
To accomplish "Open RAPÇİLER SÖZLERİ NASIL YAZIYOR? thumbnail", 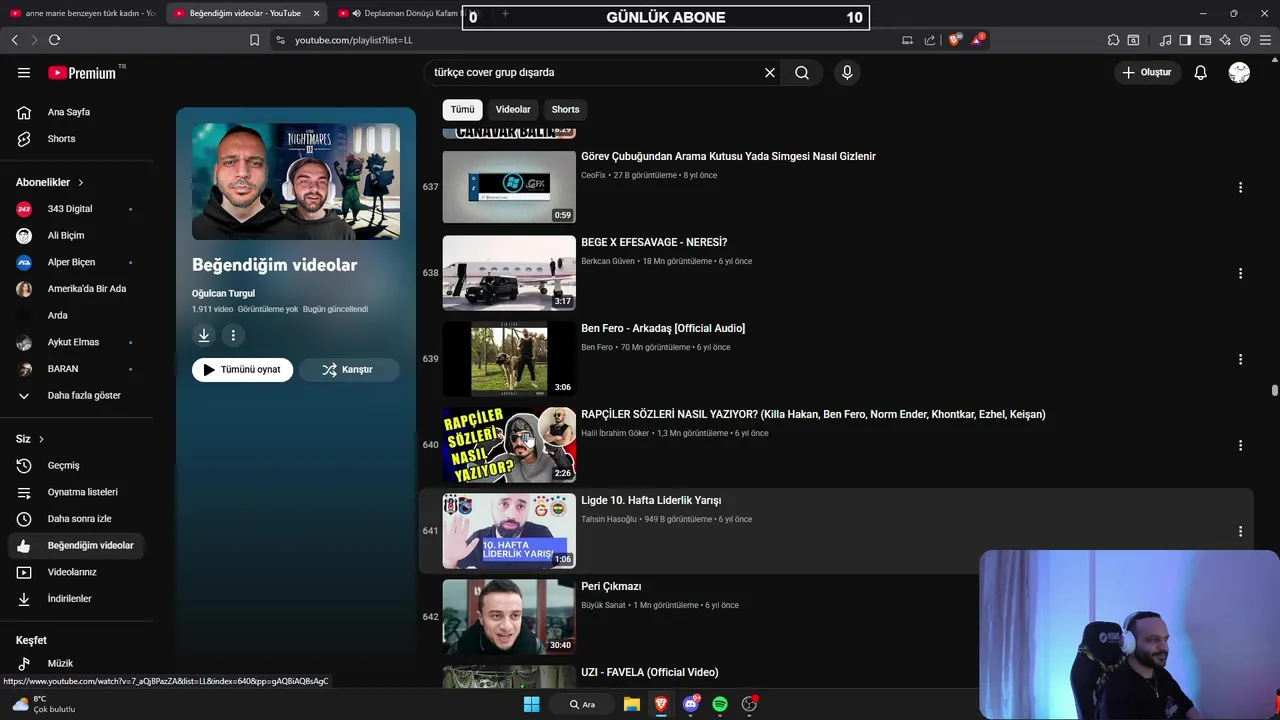I will click(x=509, y=445).
